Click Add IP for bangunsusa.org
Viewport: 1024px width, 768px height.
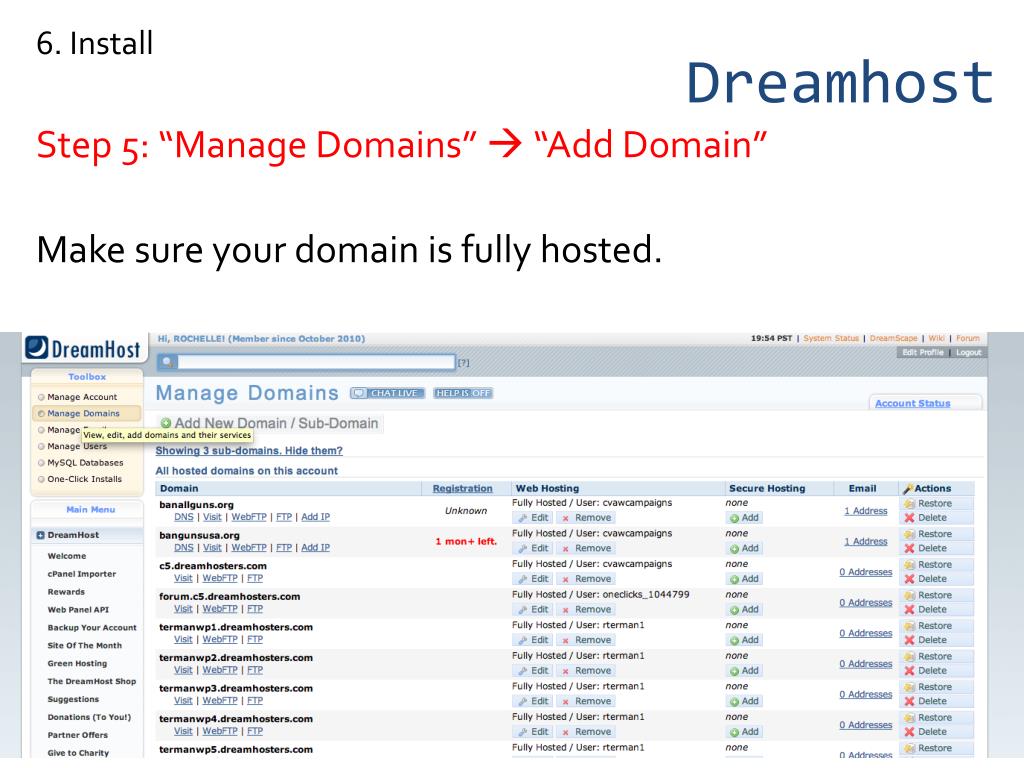tap(315, 547)
